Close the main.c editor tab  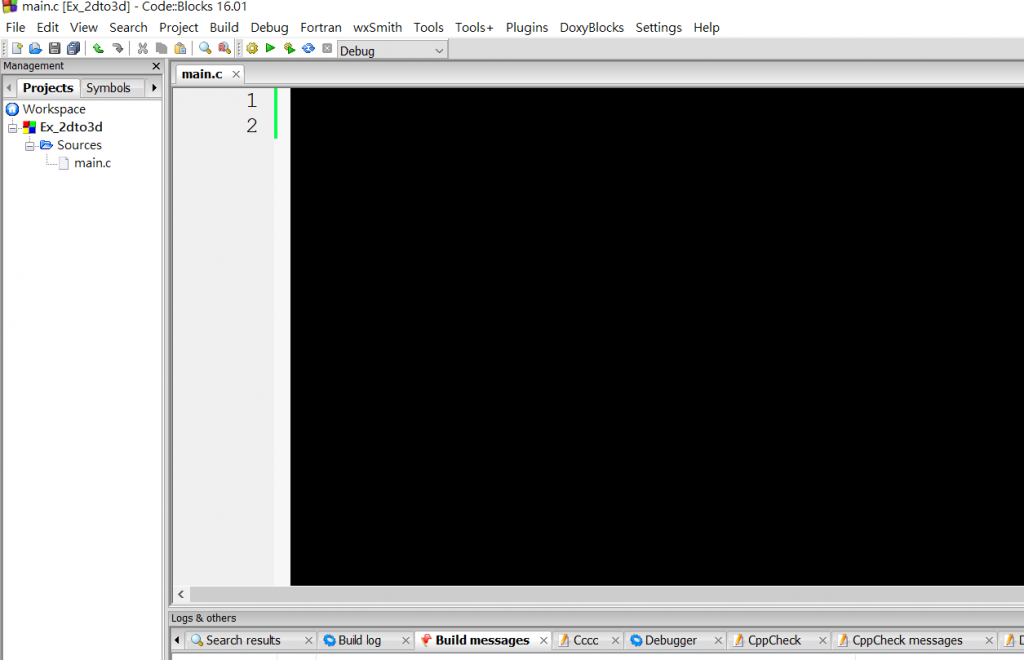tap(236, 74)
